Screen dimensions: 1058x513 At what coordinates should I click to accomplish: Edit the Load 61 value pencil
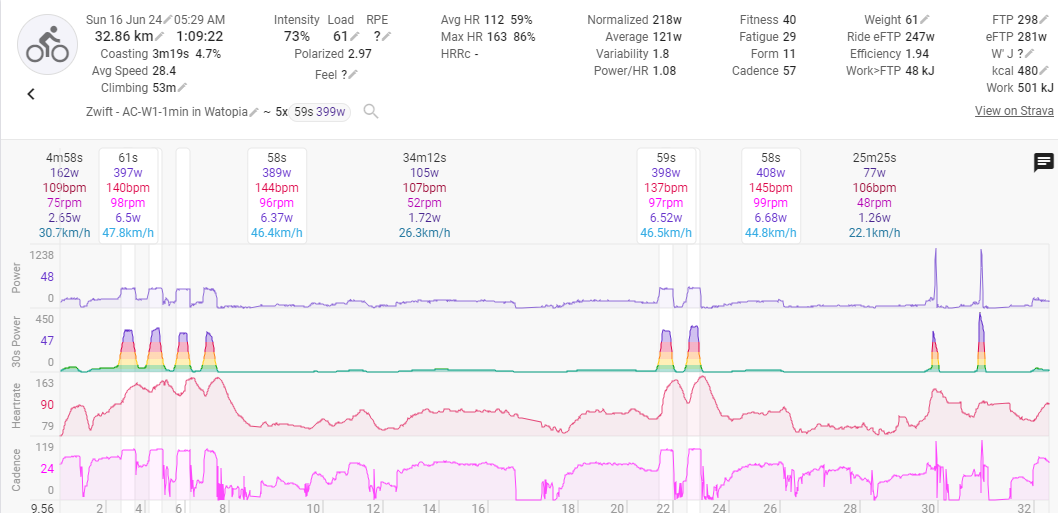tap(356, 36)
